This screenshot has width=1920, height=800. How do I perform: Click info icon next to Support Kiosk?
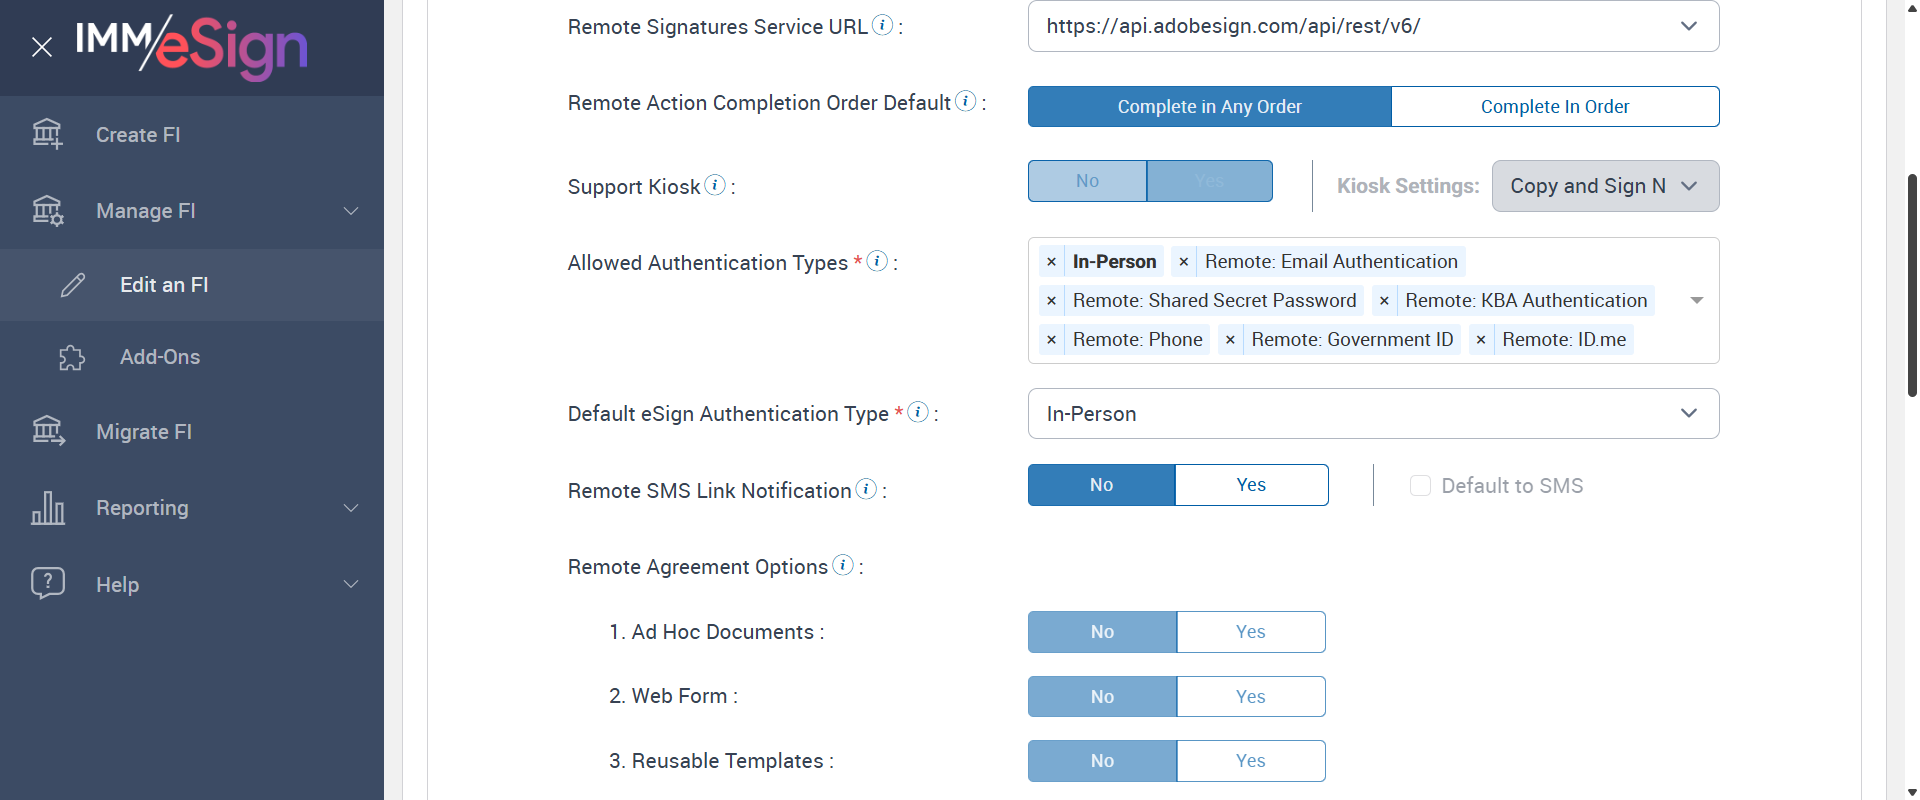pos(715,185)
